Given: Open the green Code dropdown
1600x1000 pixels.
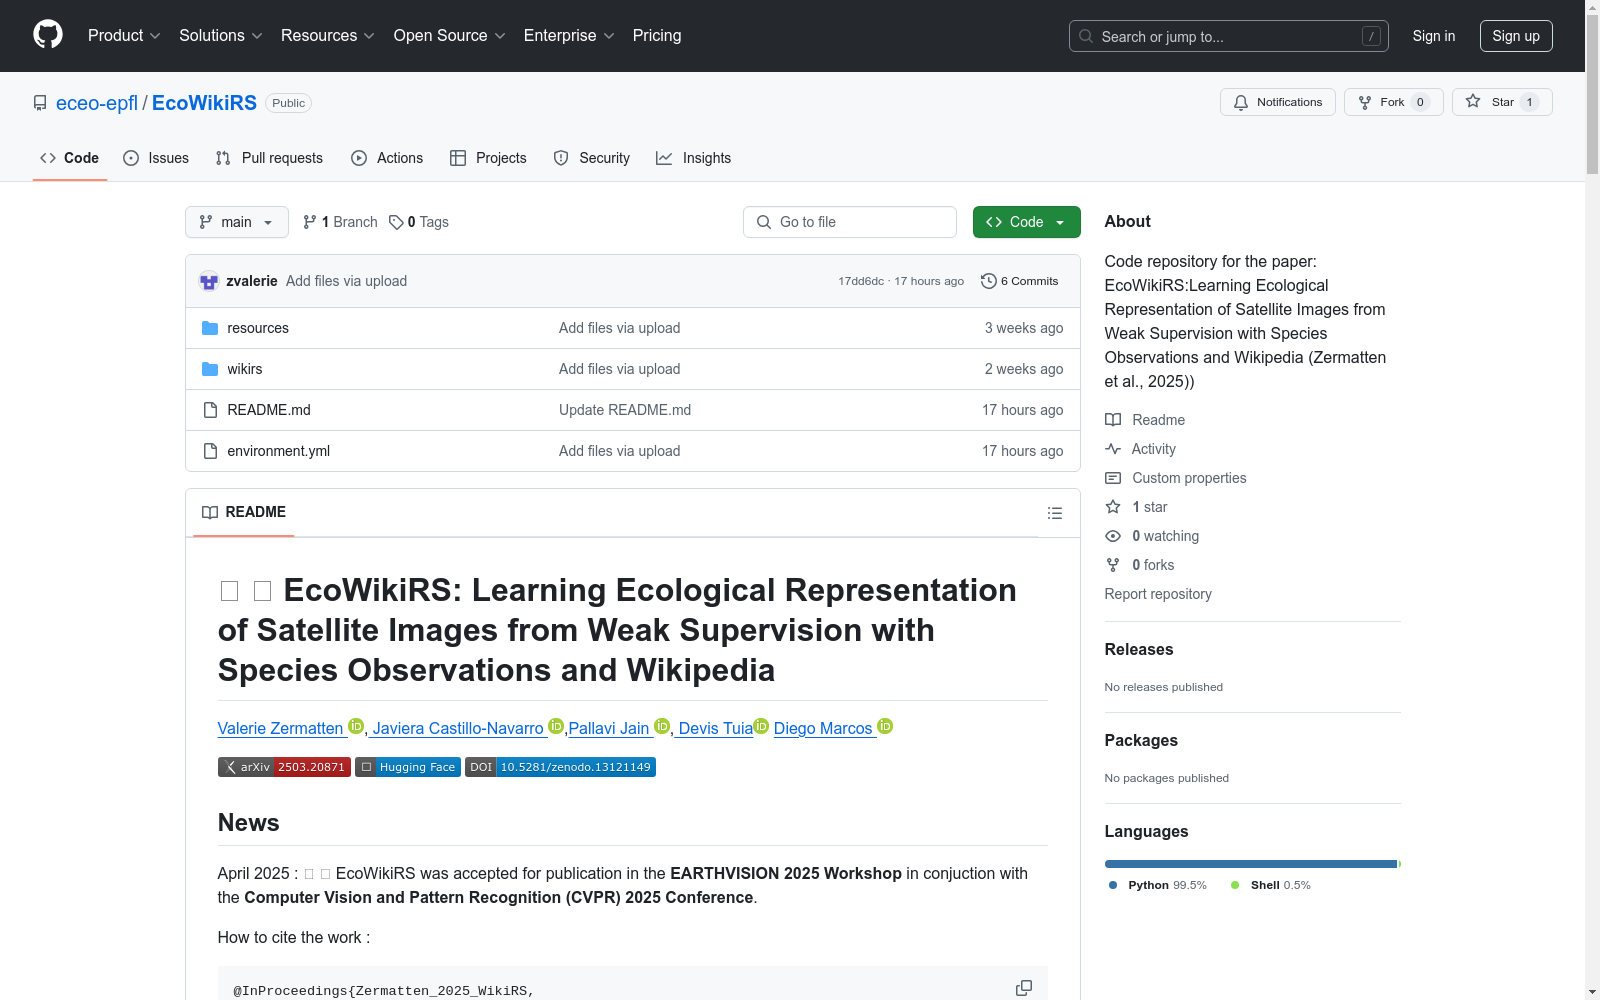Looking at the screenshot, I should pos(1026,222).
